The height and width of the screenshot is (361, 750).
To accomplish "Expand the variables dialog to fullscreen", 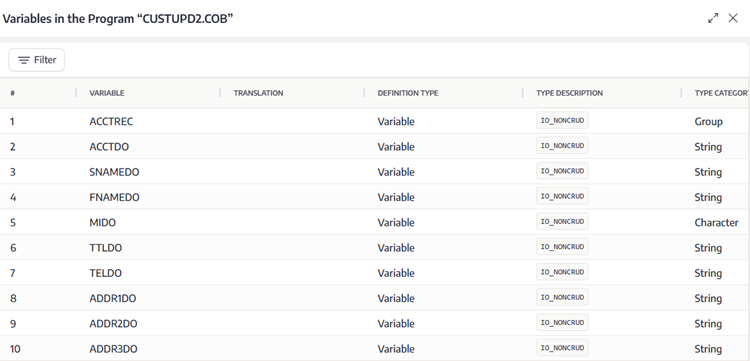I will [713, 19].
